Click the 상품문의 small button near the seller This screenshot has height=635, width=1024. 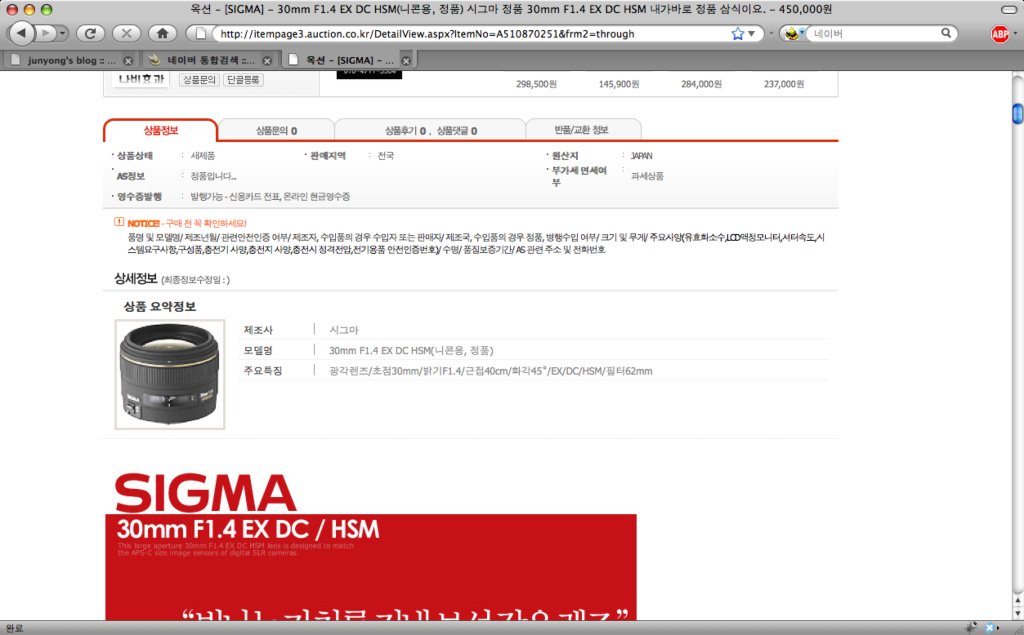point(199,80)
